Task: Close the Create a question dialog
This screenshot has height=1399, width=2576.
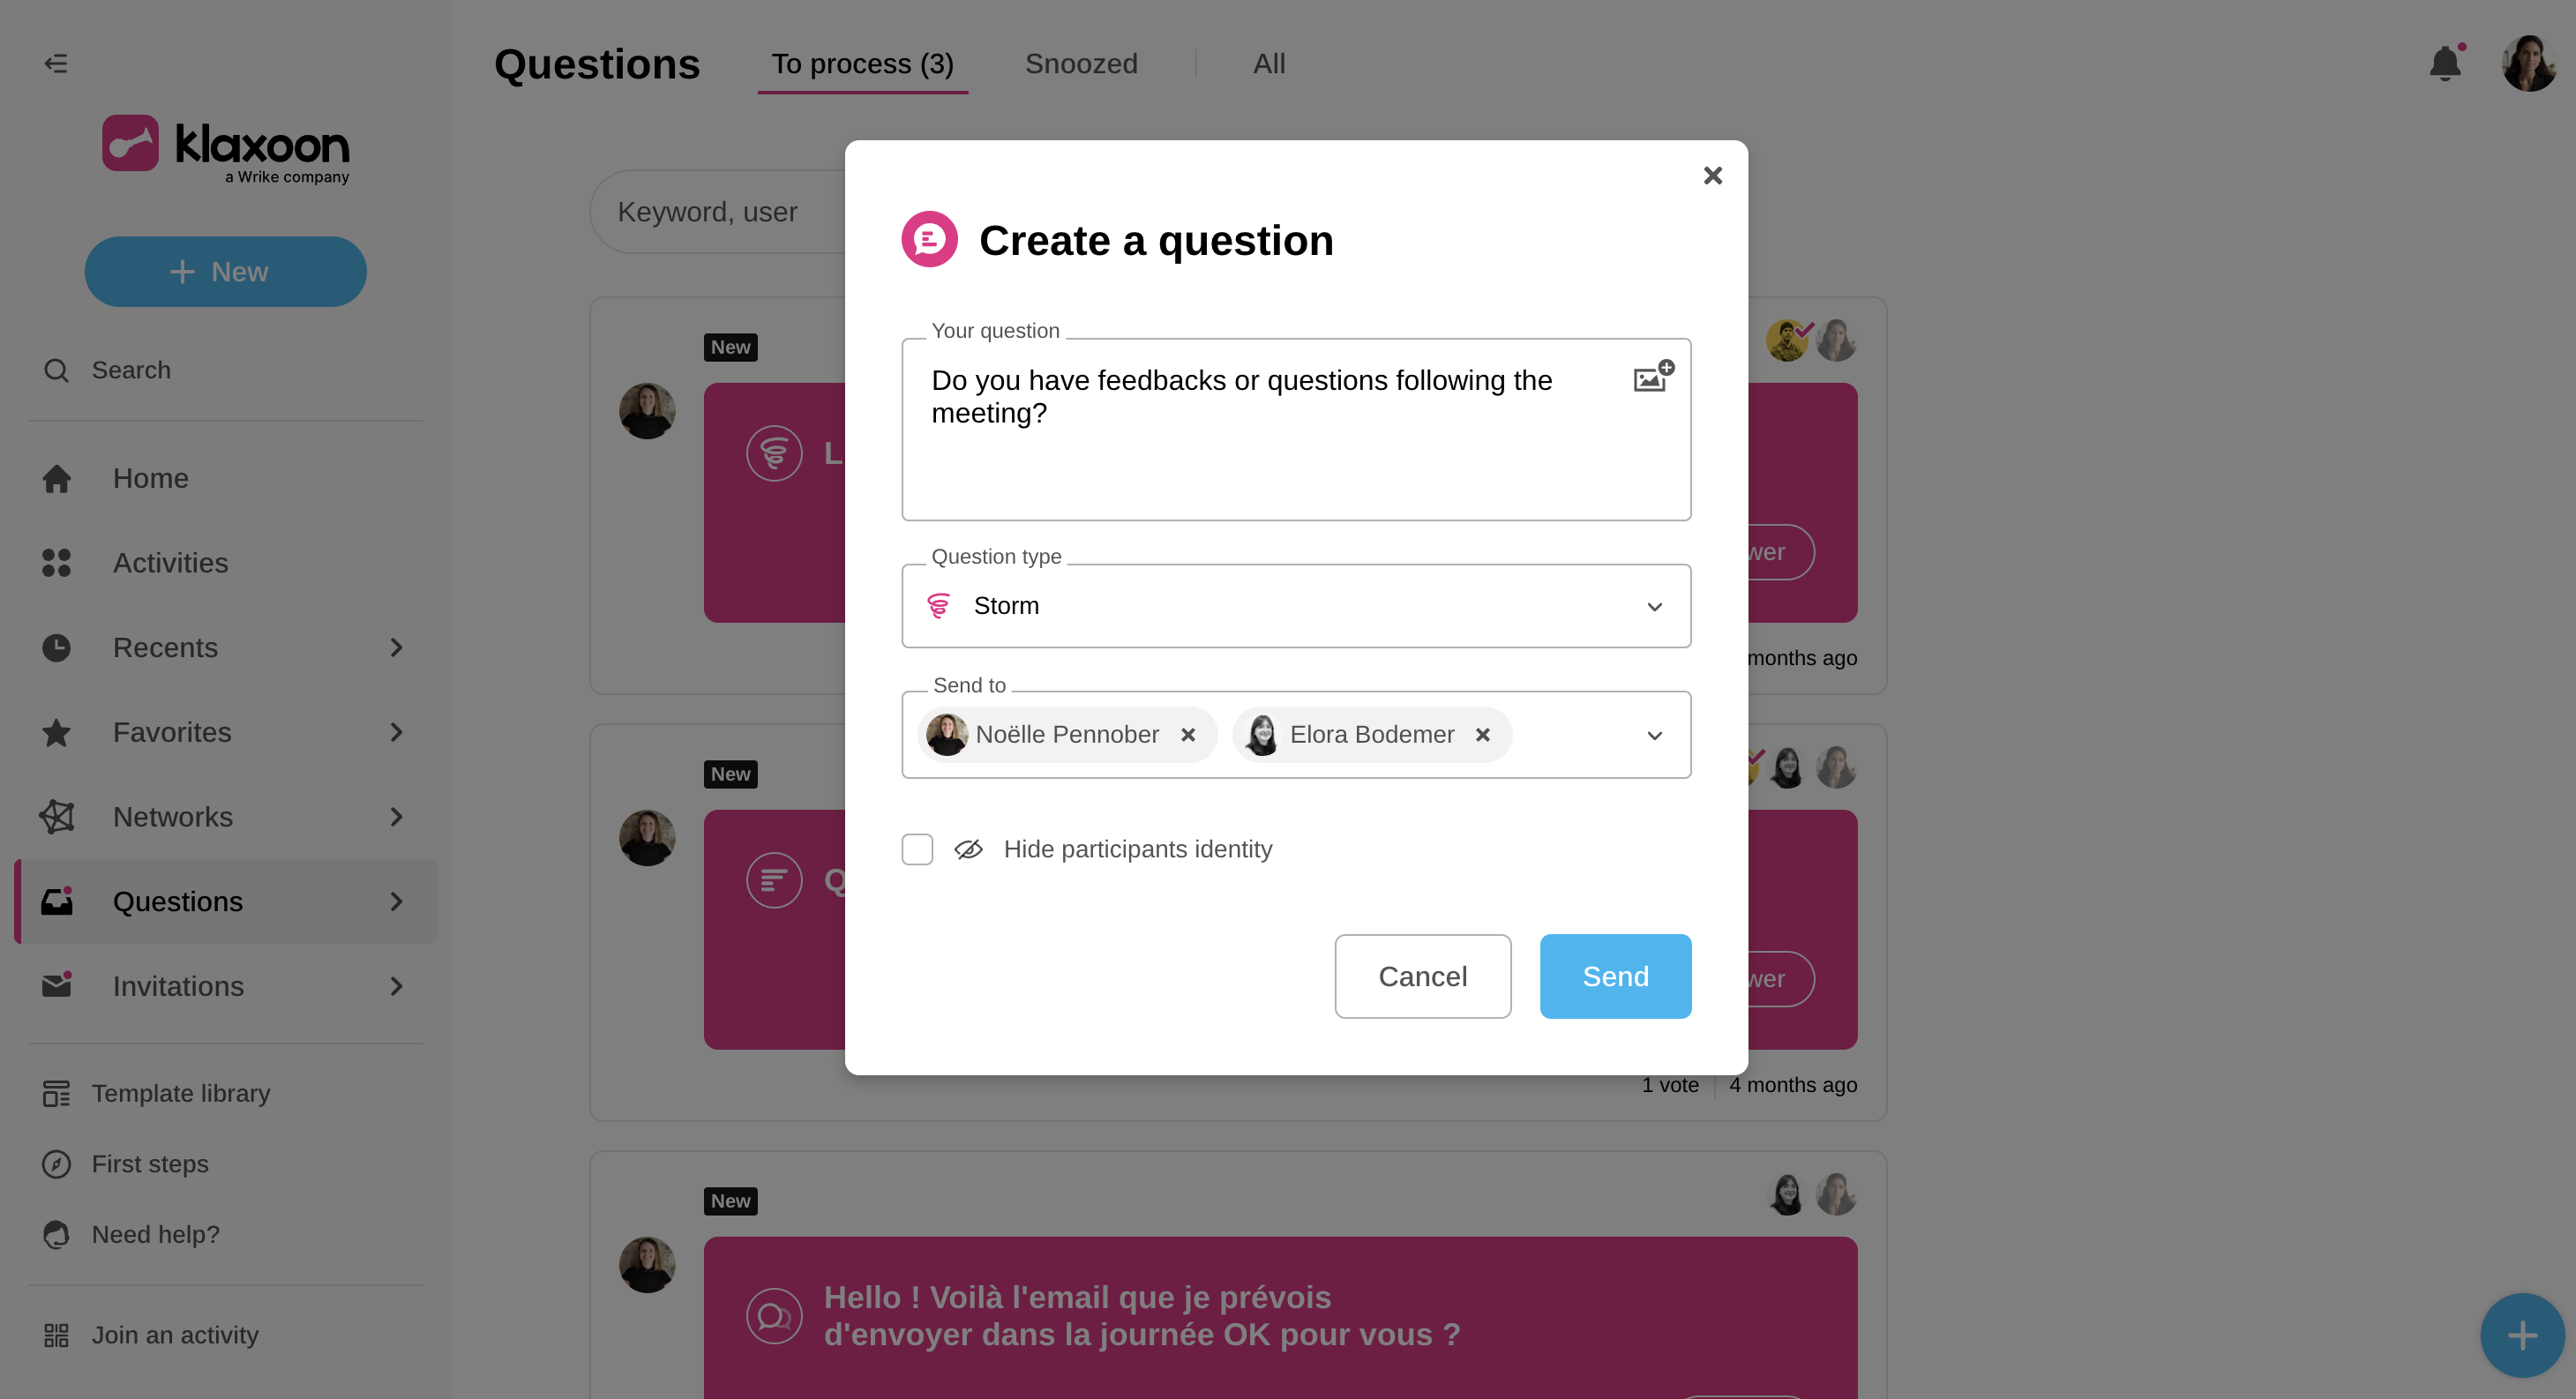Action: tap(1712, 176)
